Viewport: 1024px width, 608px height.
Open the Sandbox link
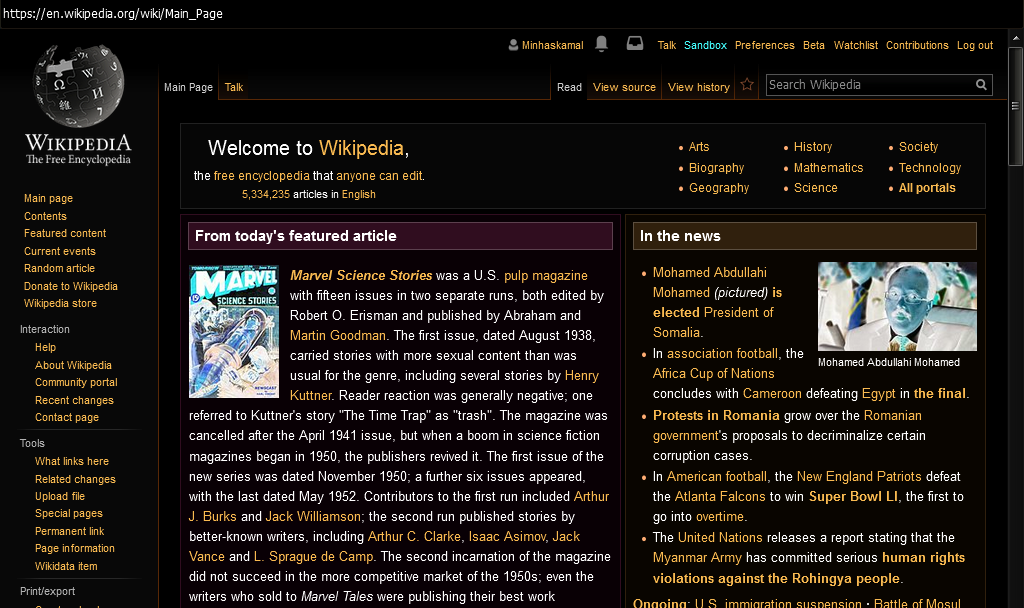point(705,45)
